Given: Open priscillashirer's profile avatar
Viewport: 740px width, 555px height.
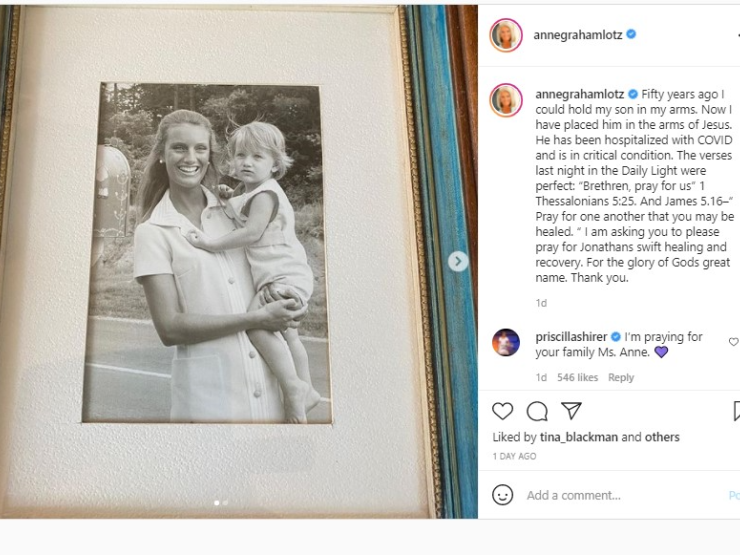Looking at the screenshot, I should [506, 342].
